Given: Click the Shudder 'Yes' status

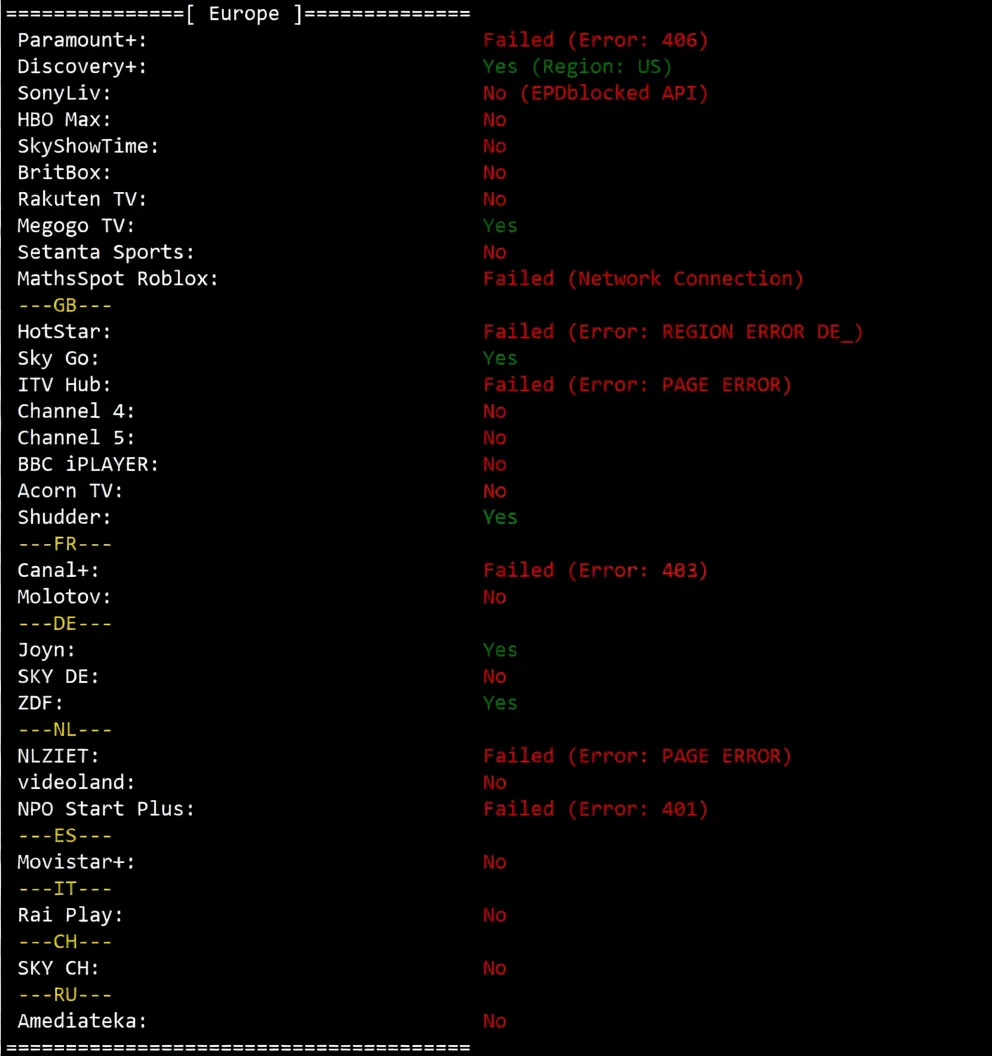Looking at the screenshot, I should click(x=500, y=517).
